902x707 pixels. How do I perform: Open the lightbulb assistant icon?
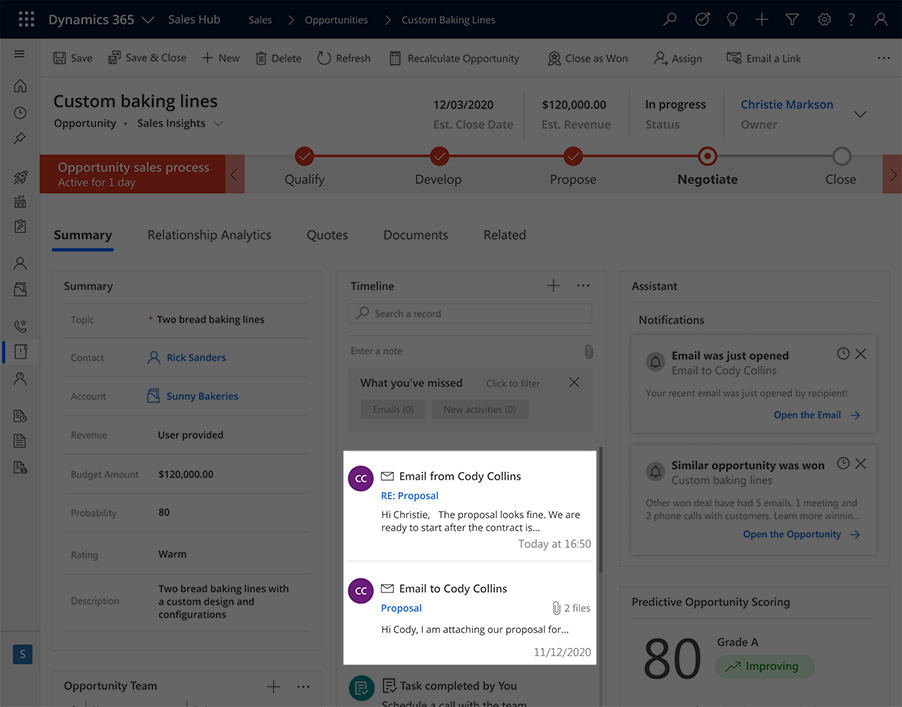pyautogui.click(x=732, y=20)
